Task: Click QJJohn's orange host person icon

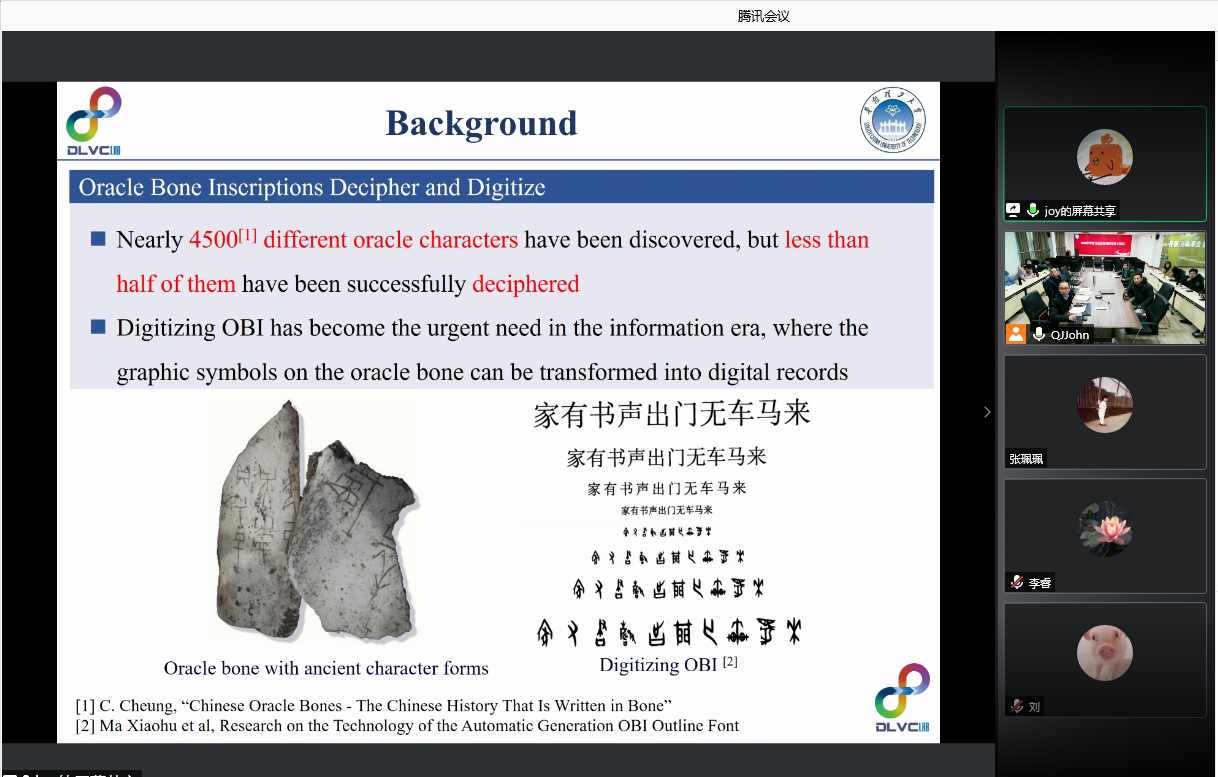Action: coord(1016,334)
